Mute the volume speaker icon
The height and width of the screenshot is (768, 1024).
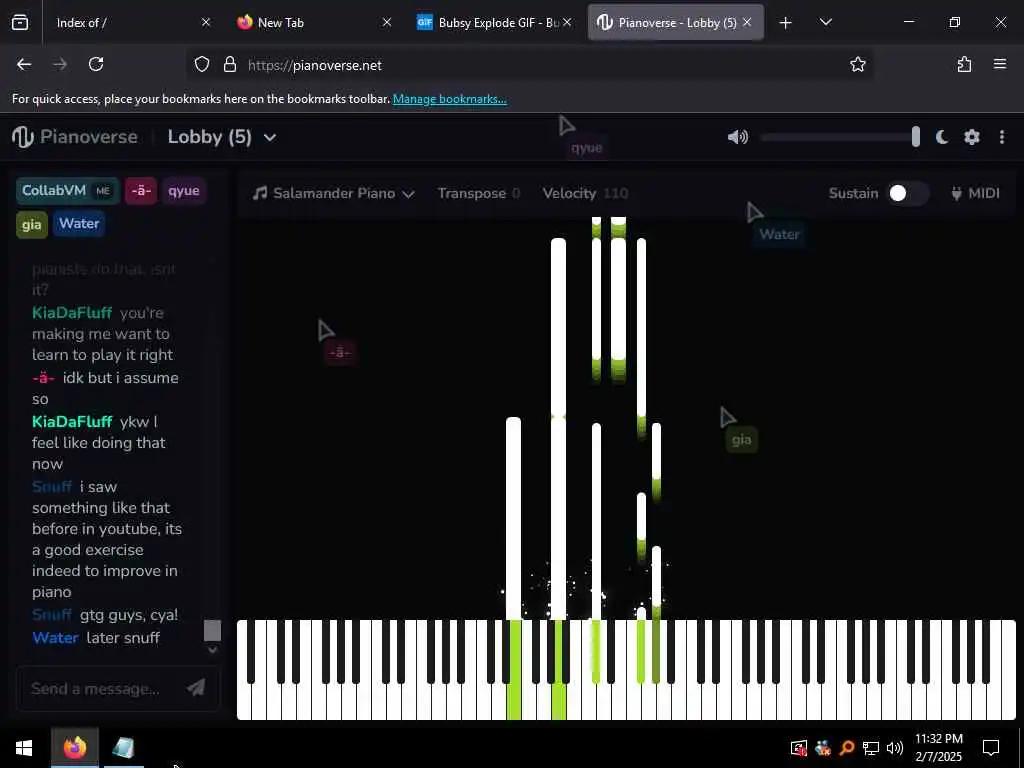pyautogui.click(x=737, y=137)
